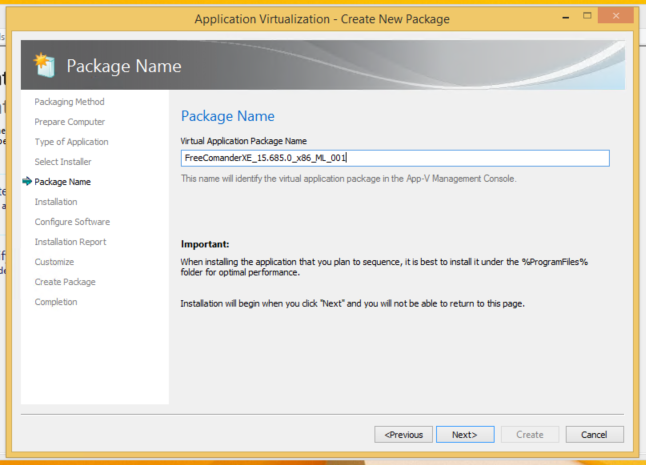Click the Virtual Application Package Name field

[x=394, y=158]
